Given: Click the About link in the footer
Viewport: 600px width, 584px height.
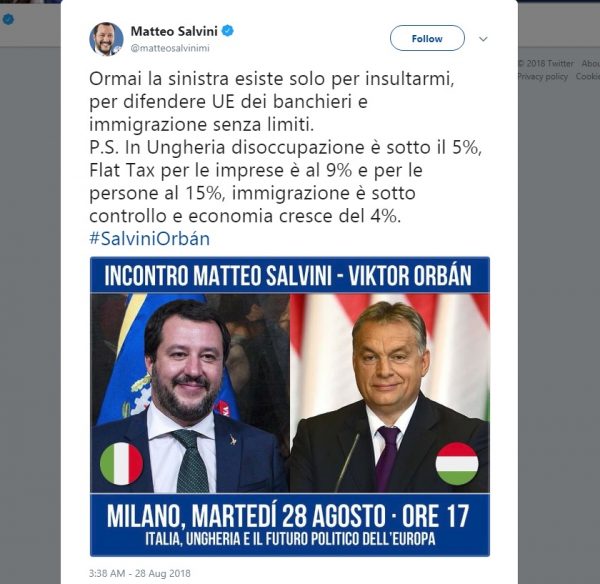Looking at the screenshot, I should [x=591, y=63].
